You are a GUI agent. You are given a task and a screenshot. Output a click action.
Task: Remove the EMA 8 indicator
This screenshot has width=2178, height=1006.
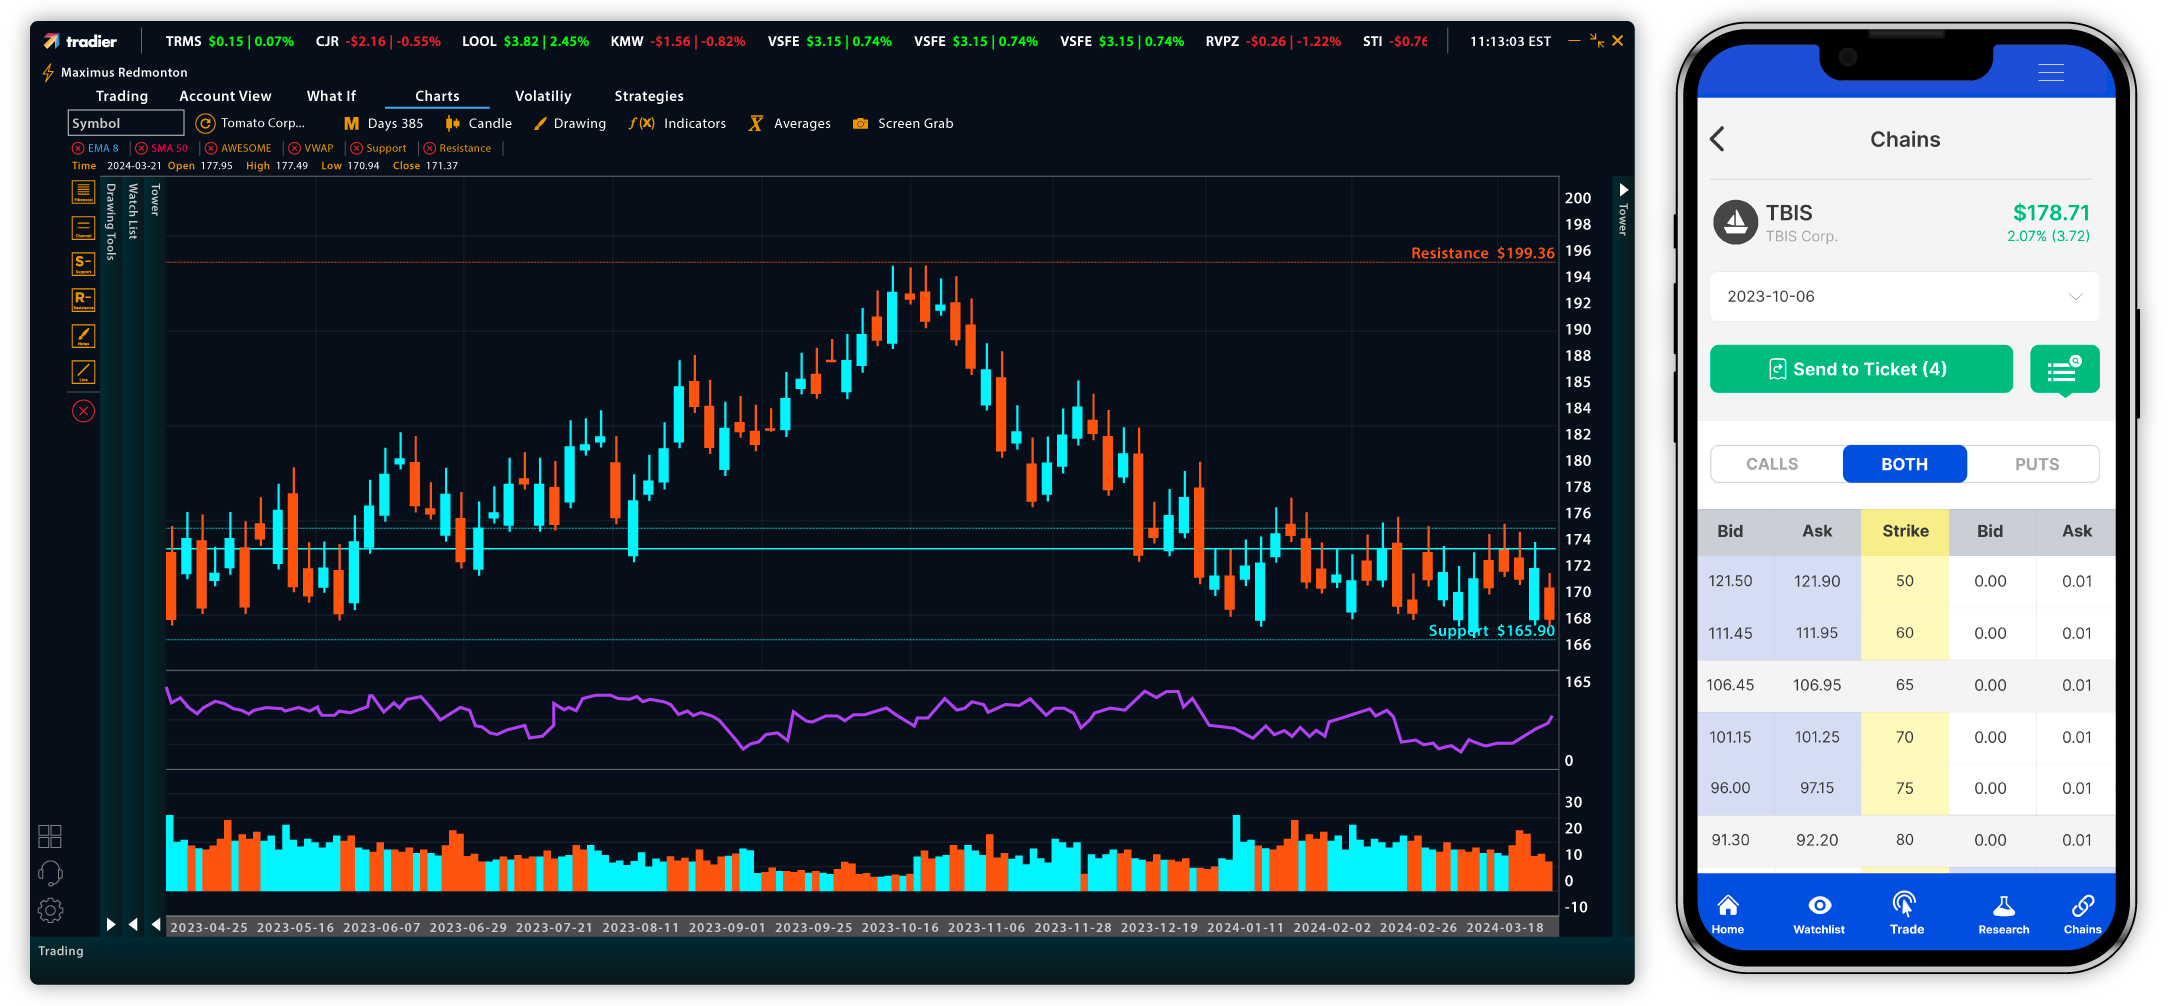[x=78, y=148]
